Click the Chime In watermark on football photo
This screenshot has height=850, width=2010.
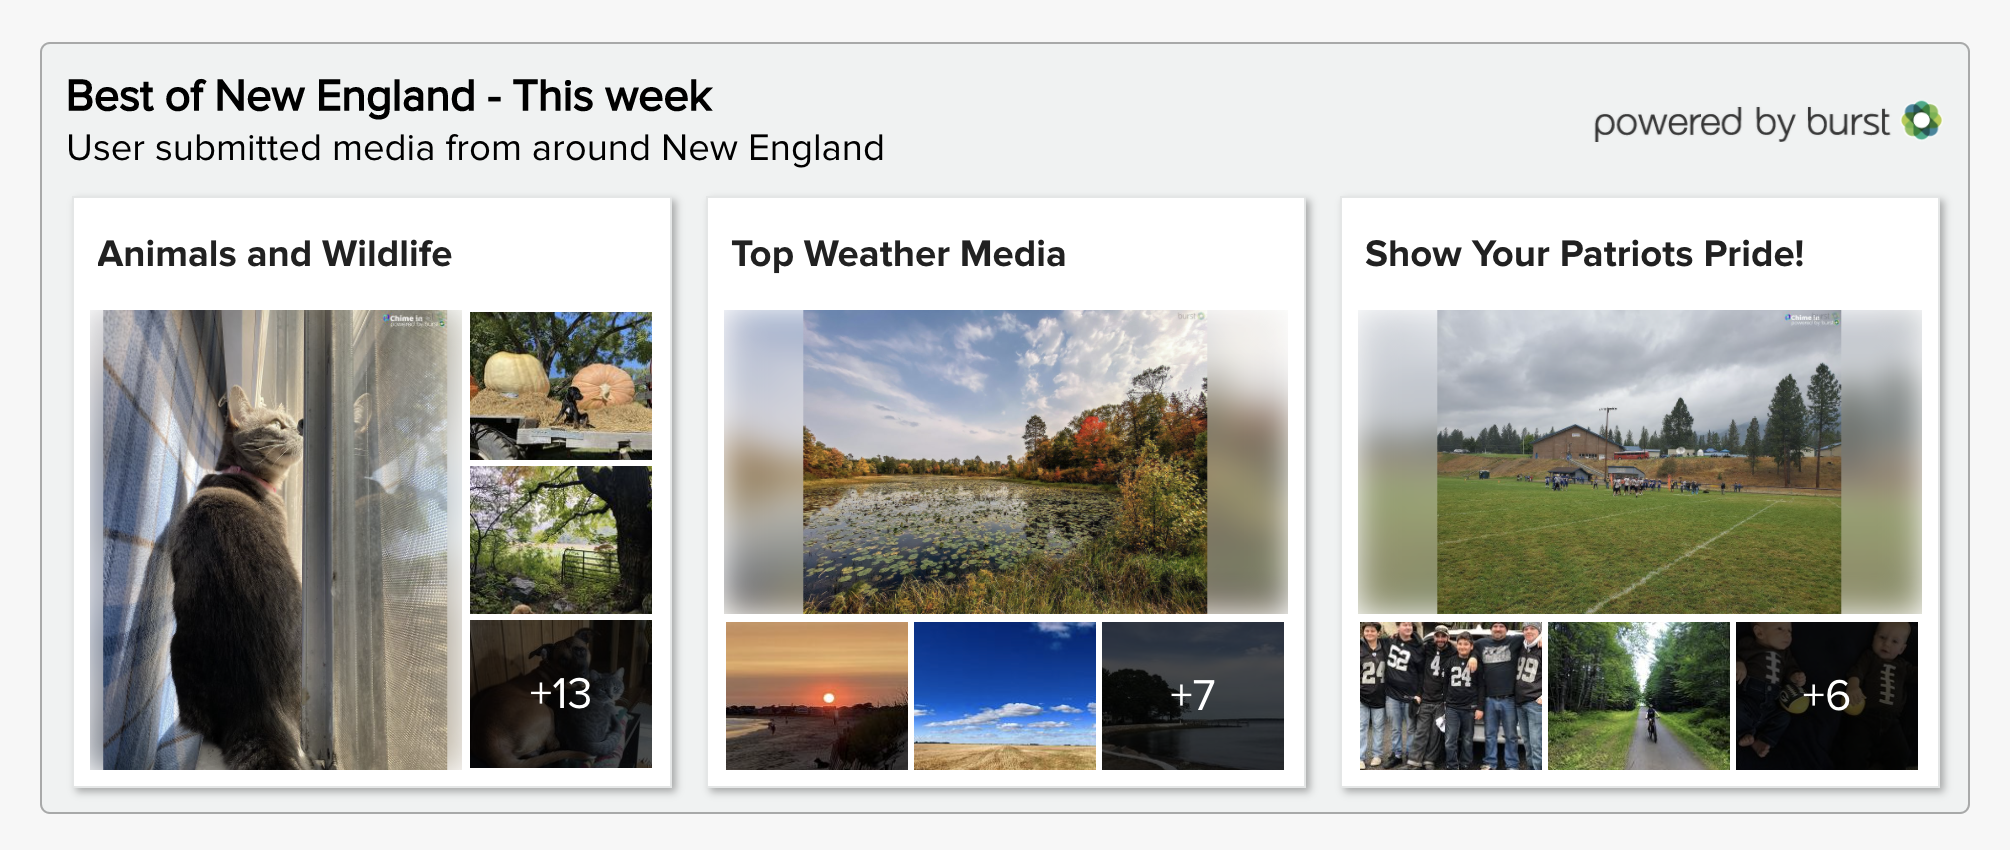pyautogui.click(x=1811, y=320)
